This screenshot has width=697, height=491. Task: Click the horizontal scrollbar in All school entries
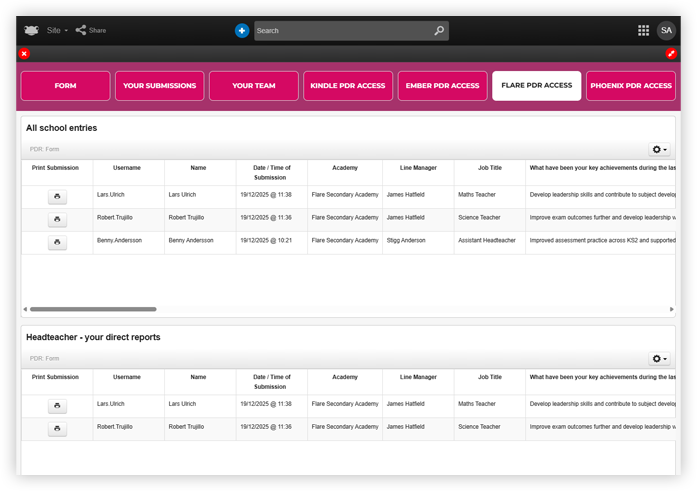click(x=93, y=309)
